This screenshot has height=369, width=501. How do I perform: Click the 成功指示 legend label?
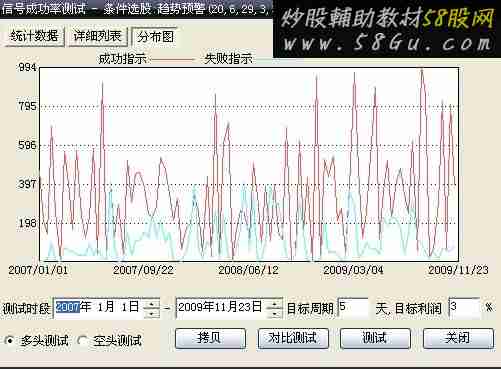(123, 59)
